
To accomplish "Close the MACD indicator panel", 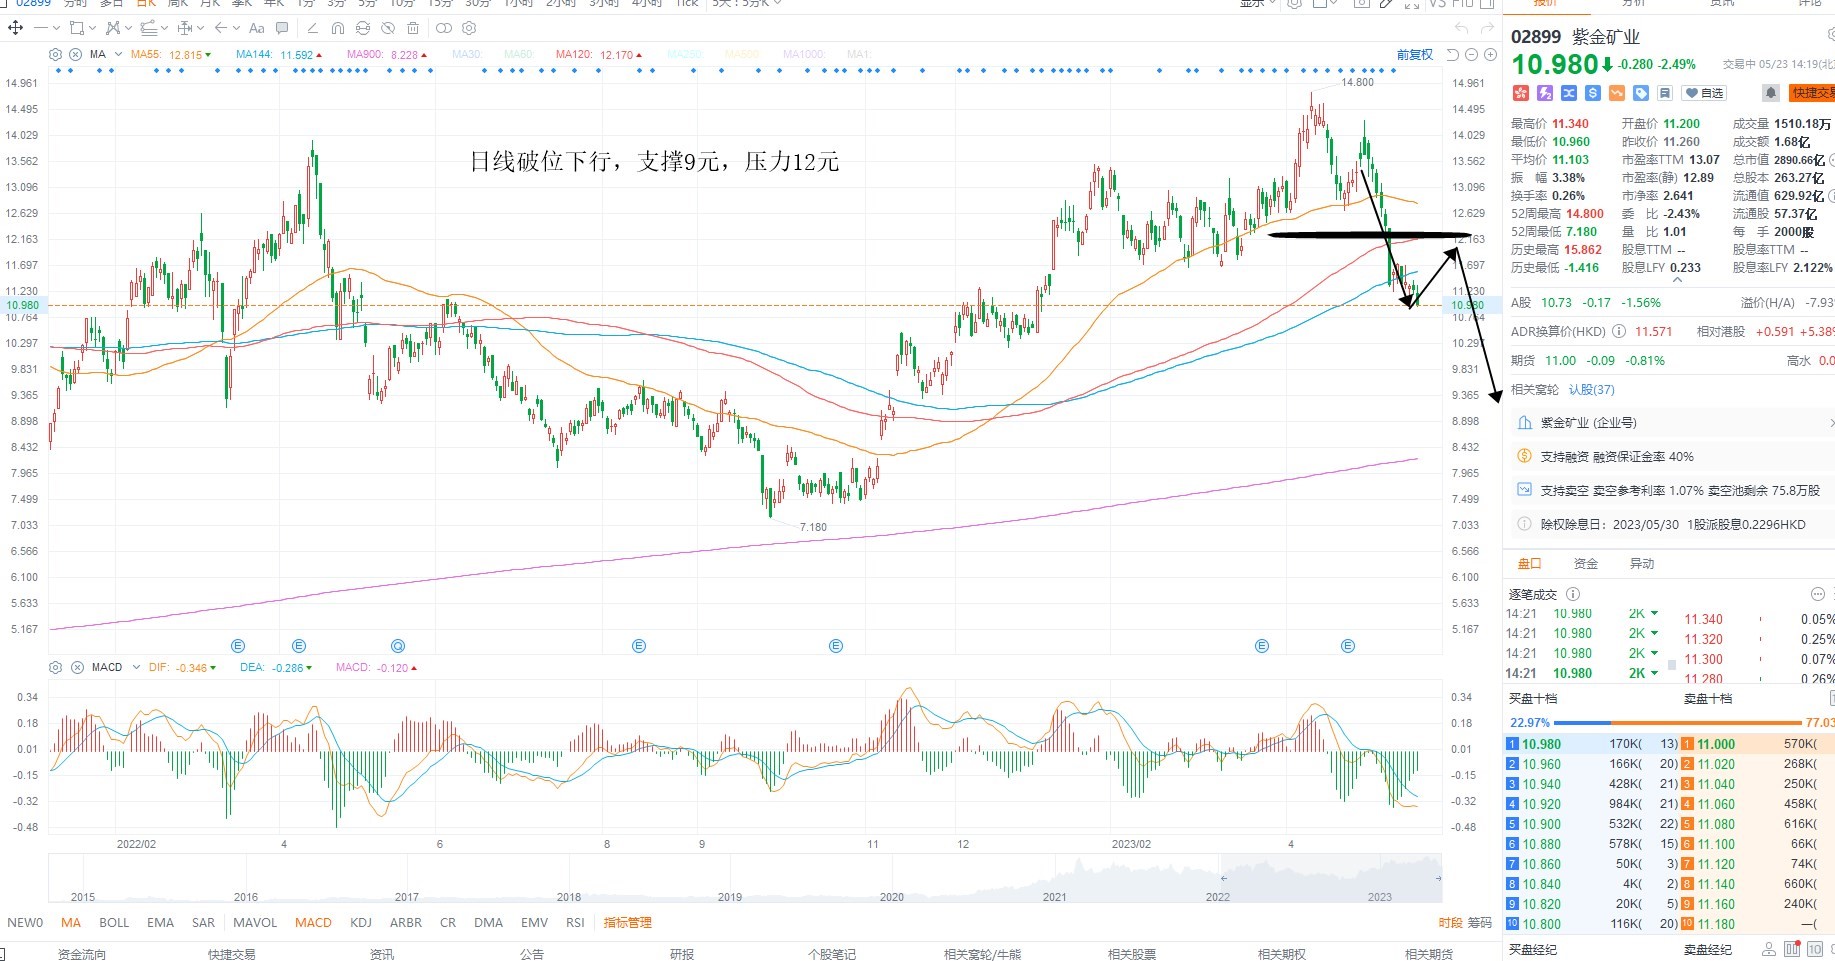I will (77, 667).
